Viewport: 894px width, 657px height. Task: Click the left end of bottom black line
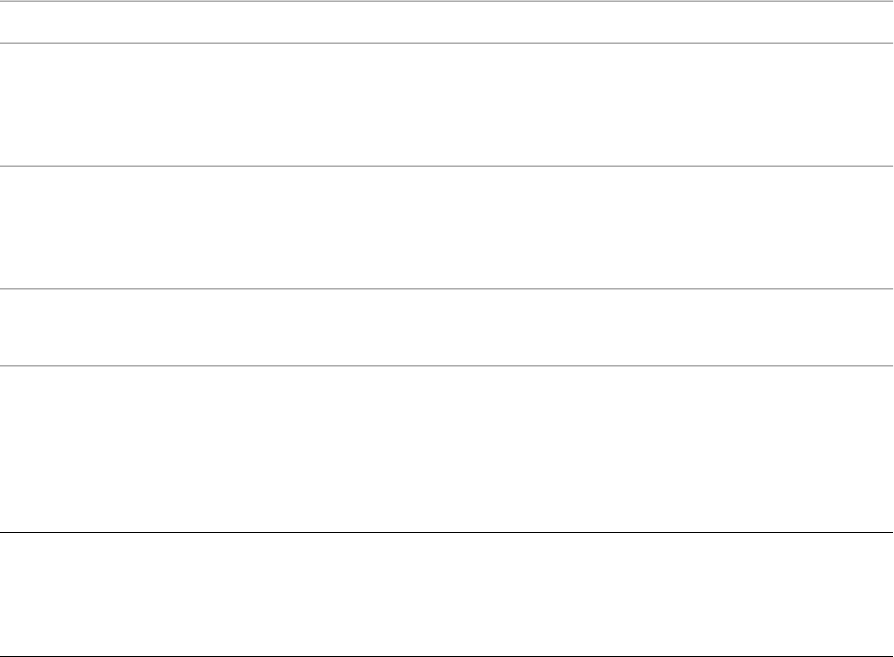4,656
